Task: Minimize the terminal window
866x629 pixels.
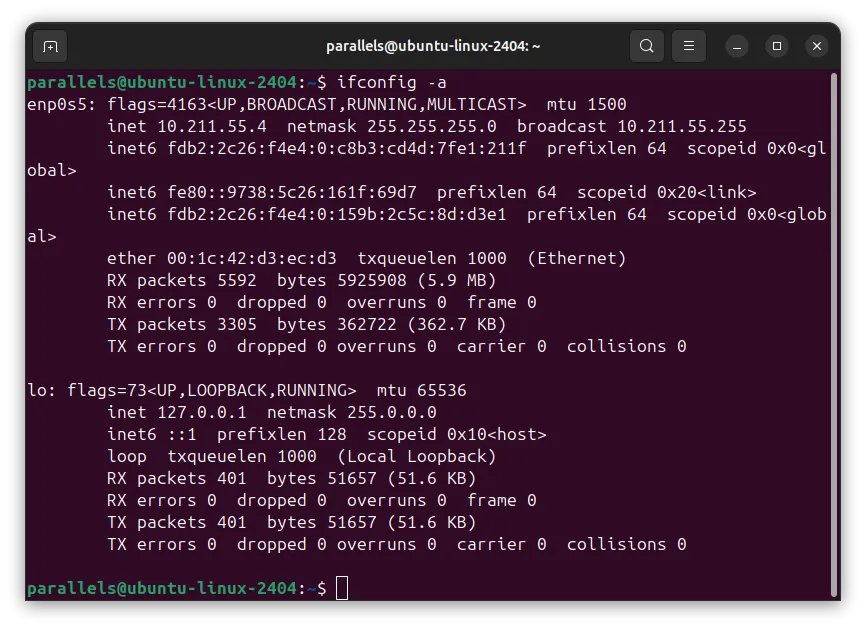Action: coord(736,46)
